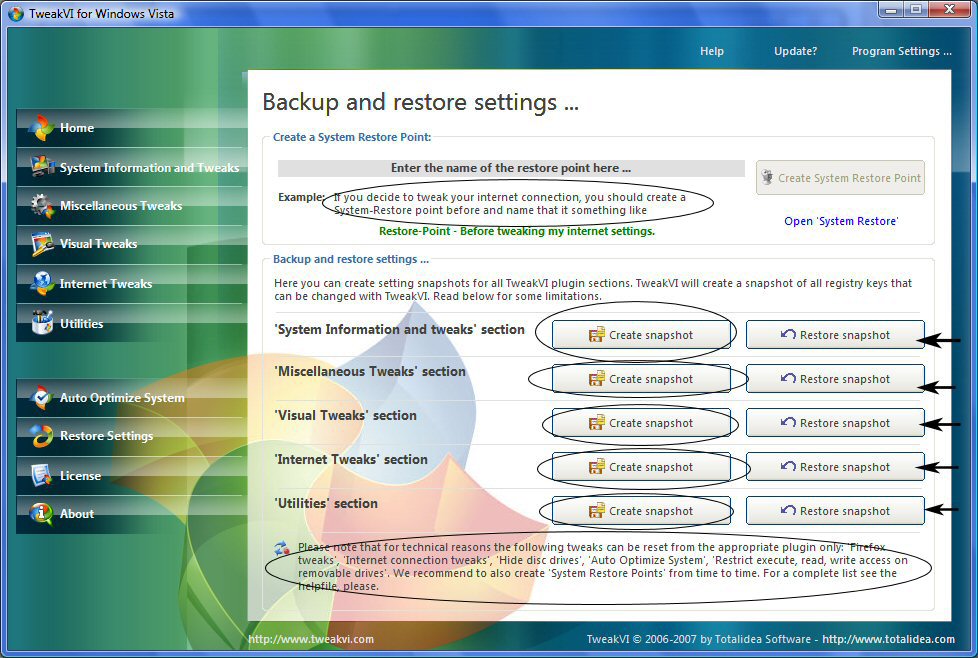This screenshot has width=978, height=658.
Task: Restore snapshot for Visual Tweaks section
Action: tap(835, 423)
